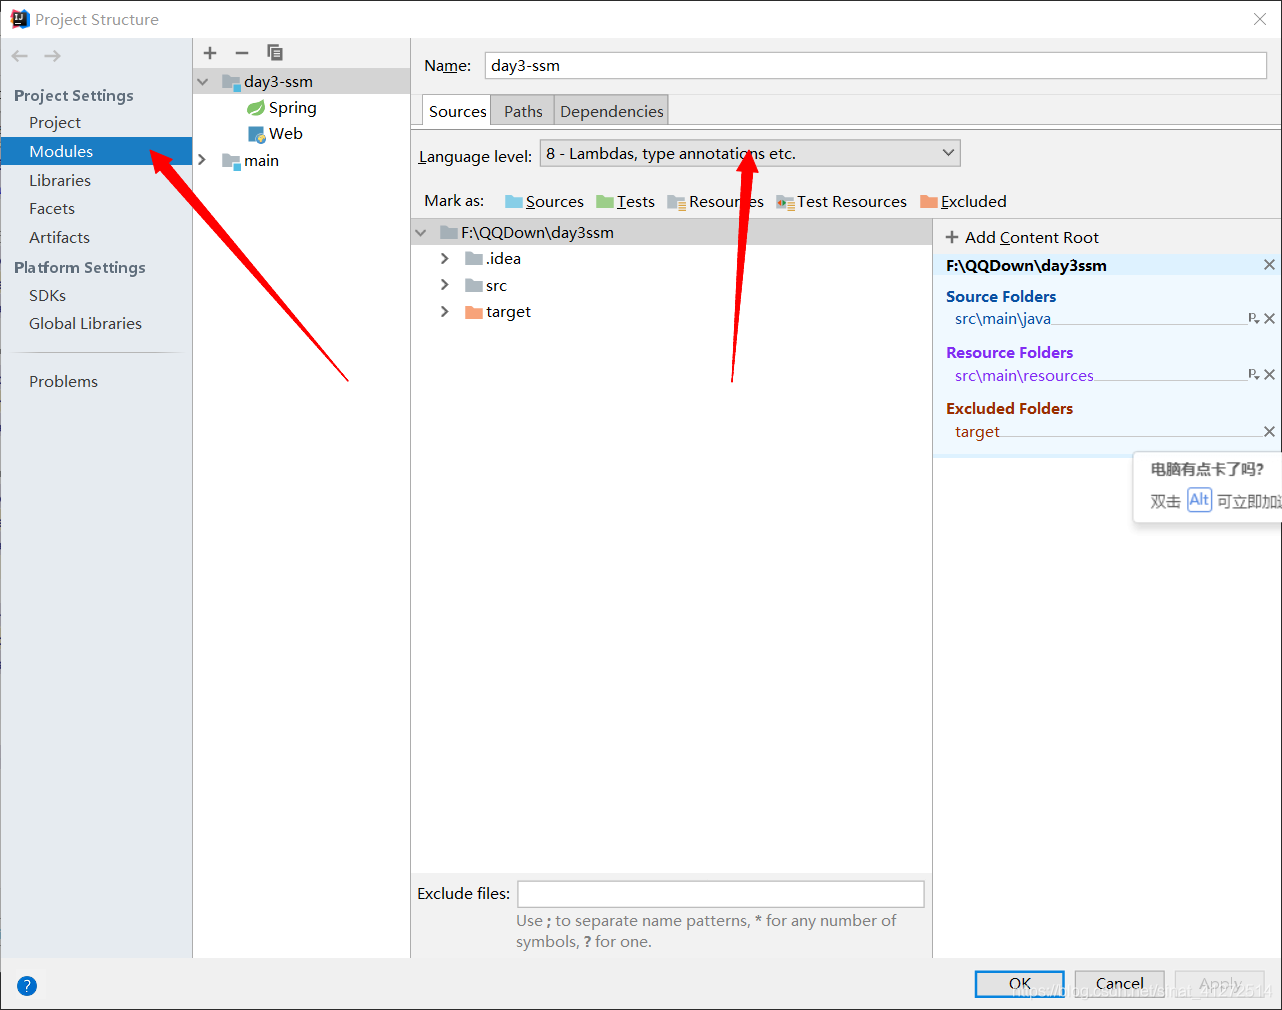Click Add Content Root
1282x1010 pixels.
click(1022, 237)
